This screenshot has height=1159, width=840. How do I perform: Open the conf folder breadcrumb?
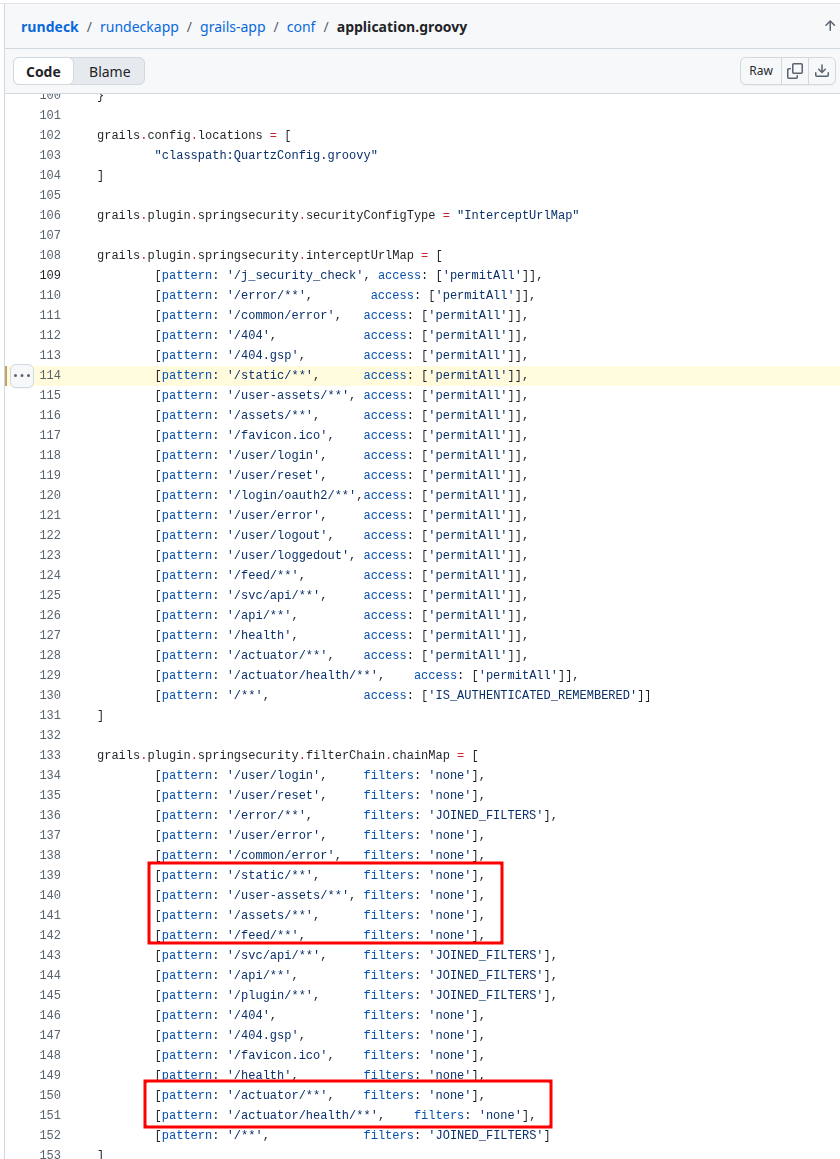[301, 27]
